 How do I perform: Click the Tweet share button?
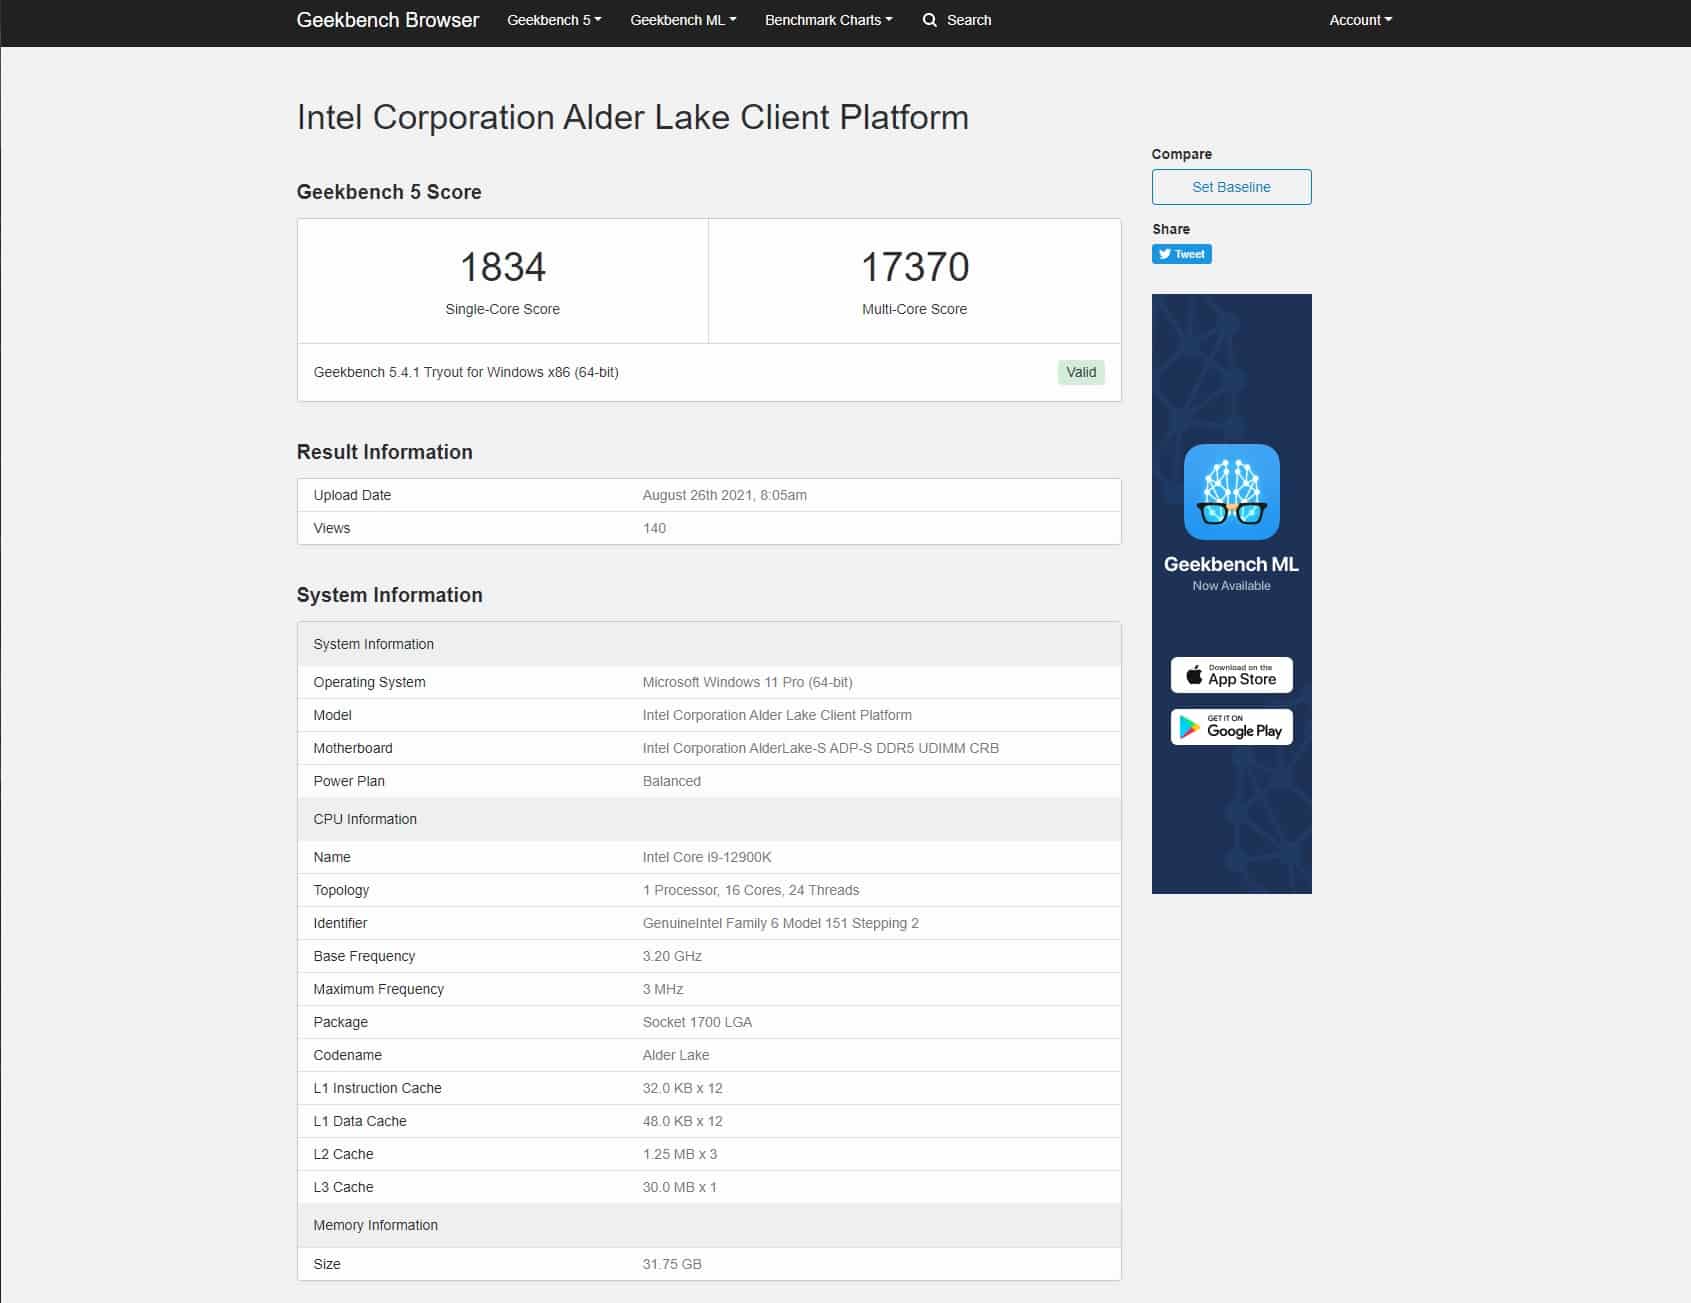point(1182,254)
